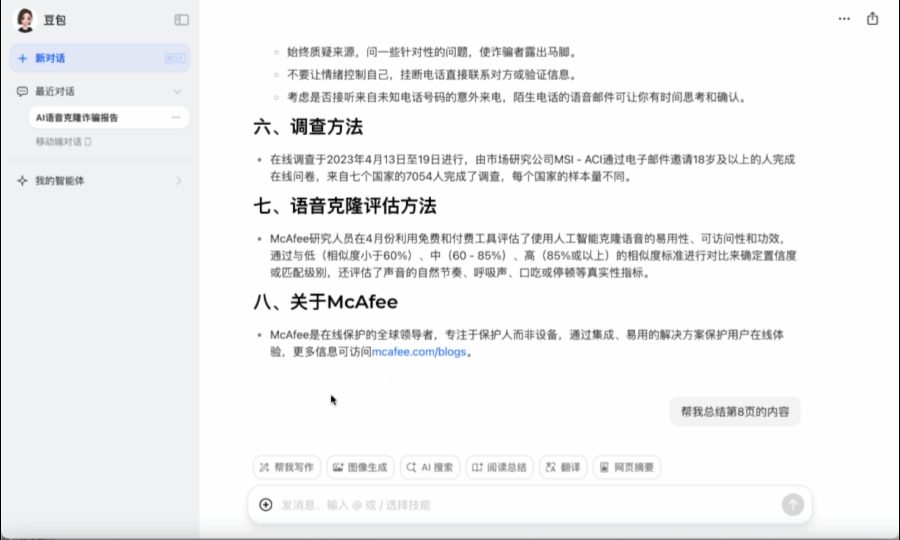Click the bullet starting 始终质疑来源
The image size is (900, 540).
click(x=432, y=52)
